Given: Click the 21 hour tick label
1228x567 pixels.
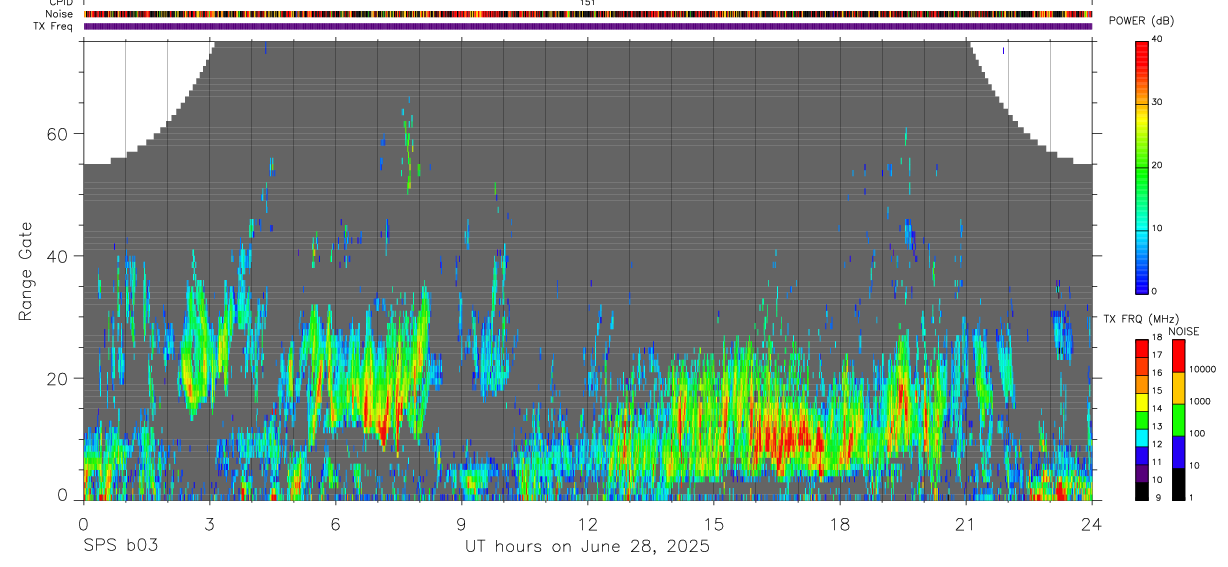Looking at the screenshot, I should [966, 524].
